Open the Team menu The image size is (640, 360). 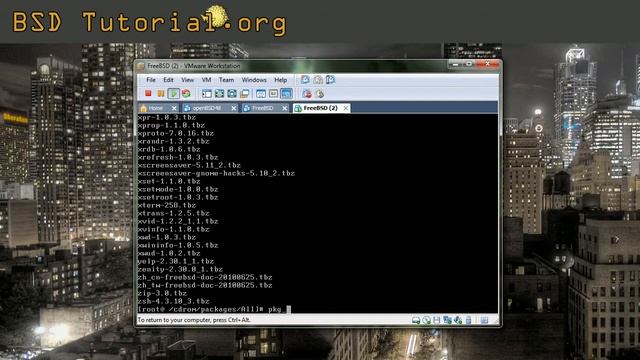click(x=226, y=80)
